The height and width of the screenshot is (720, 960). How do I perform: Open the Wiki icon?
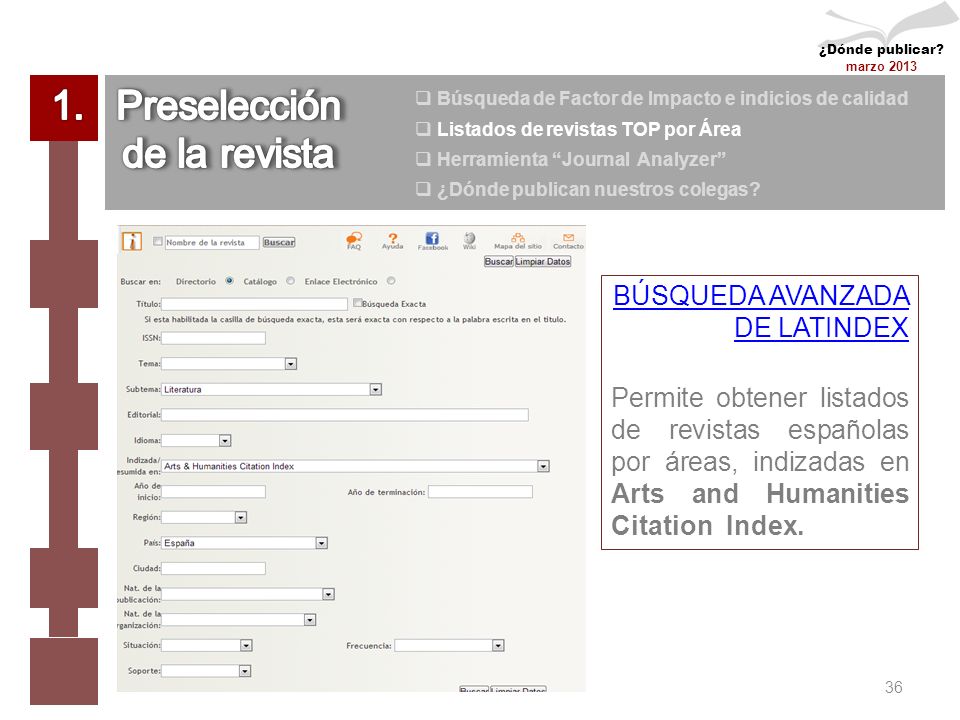[469, 241]
